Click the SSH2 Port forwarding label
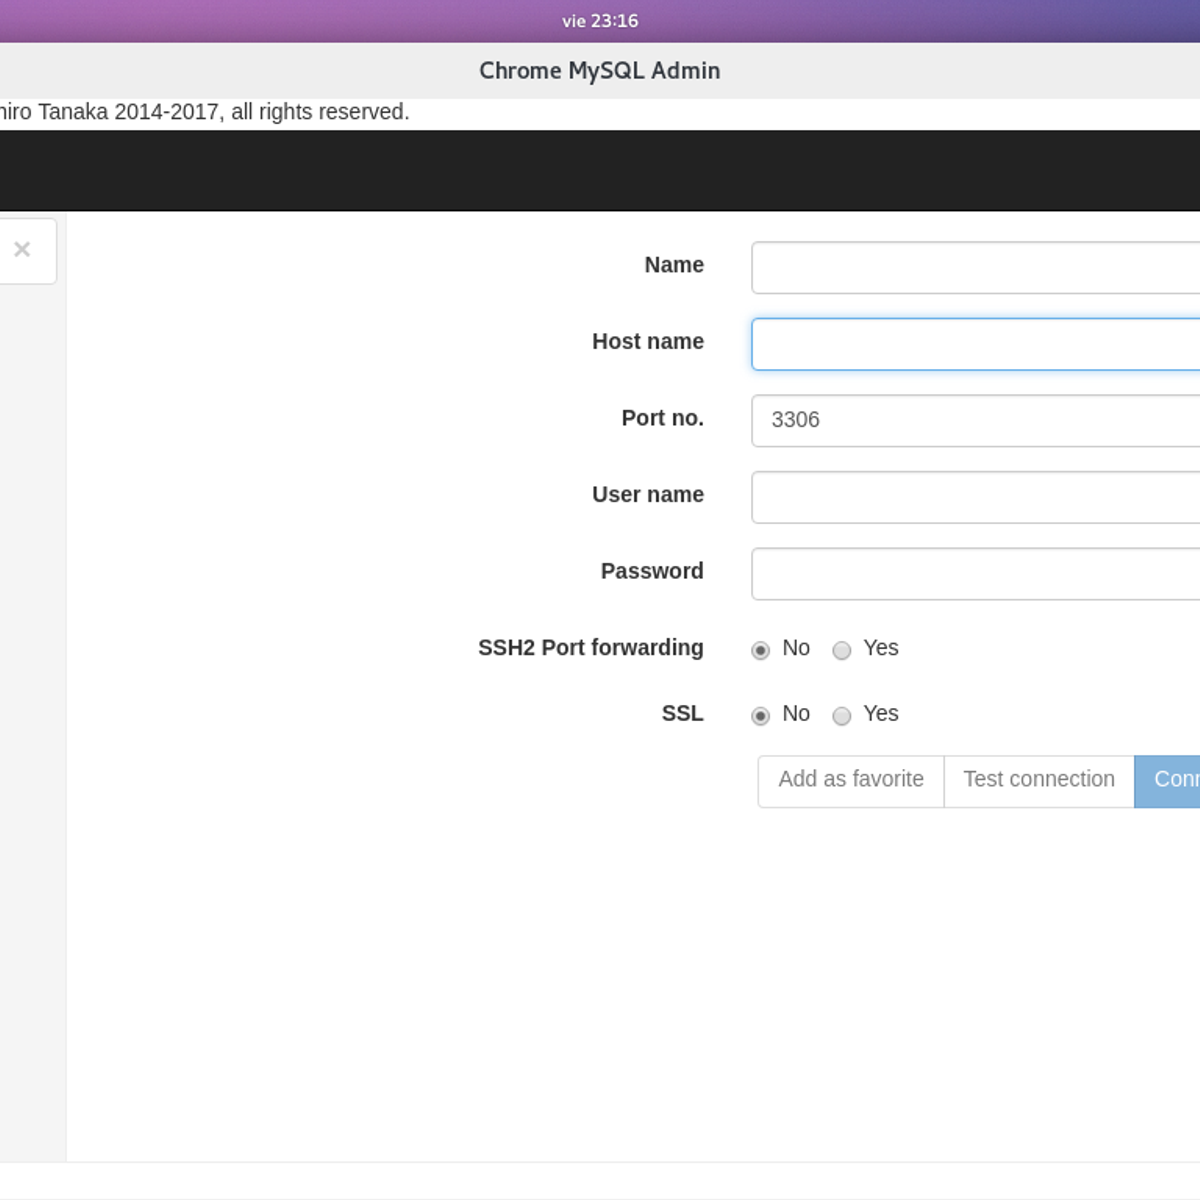 [590, 648]
